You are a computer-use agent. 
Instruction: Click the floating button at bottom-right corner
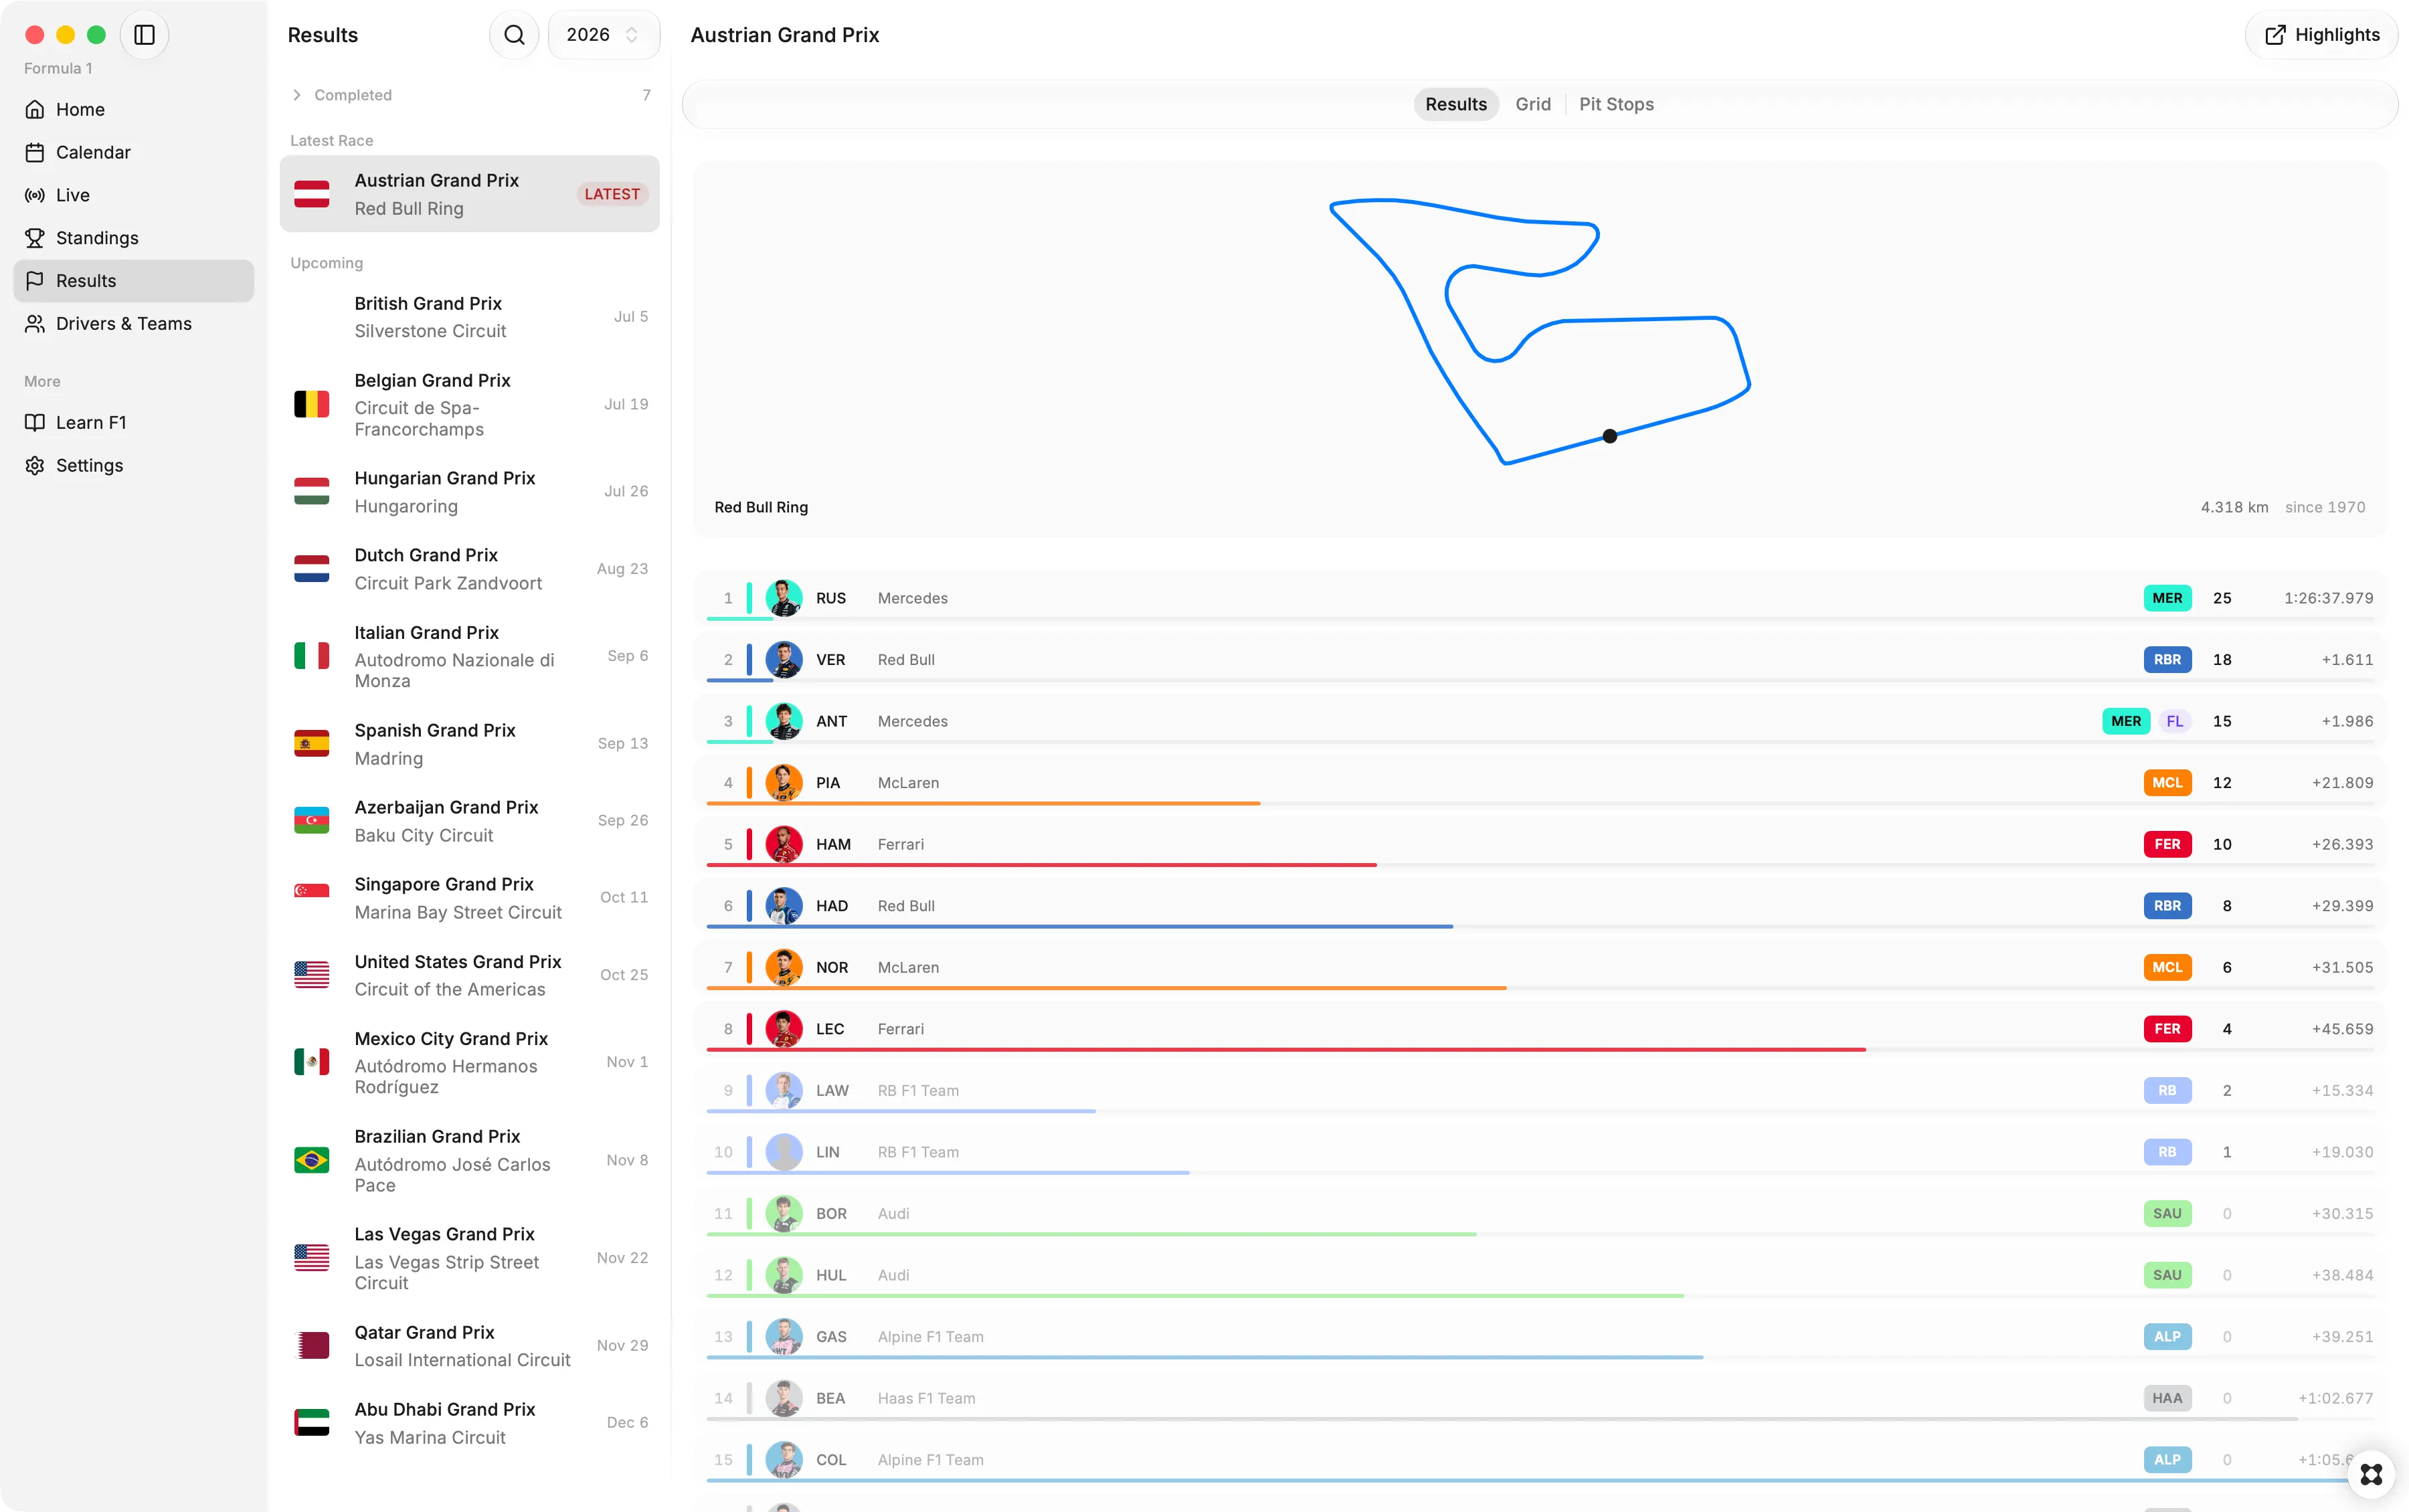[x=2371, y=1474]
